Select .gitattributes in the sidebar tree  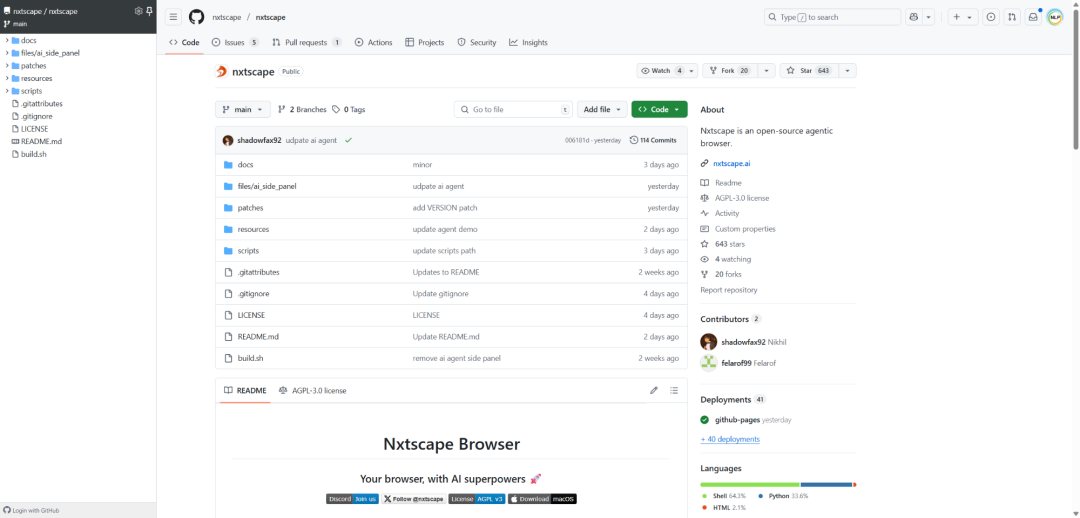[x=41, y=103]
